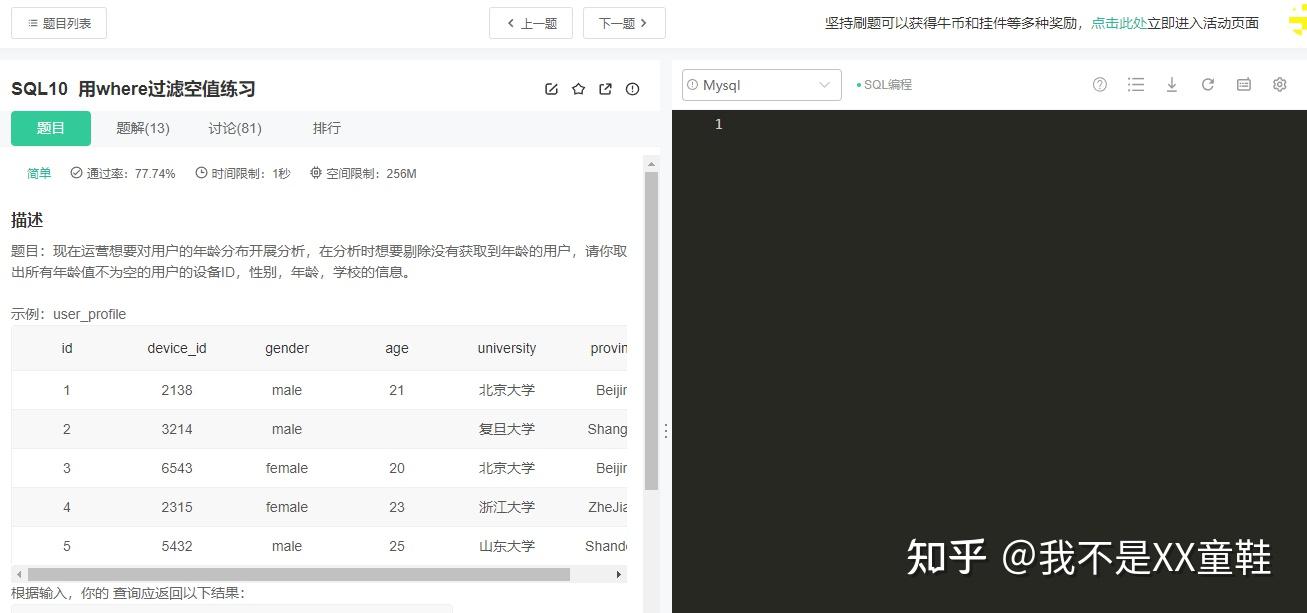This screenshot has width=1307, height=613.
Task: Click the list icon in editor toolbar
Action: point(1136,85)
